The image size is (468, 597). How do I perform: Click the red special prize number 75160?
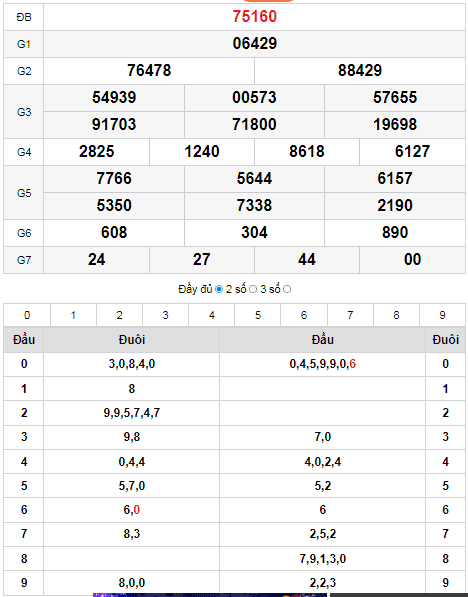click(x=254, y=16)
